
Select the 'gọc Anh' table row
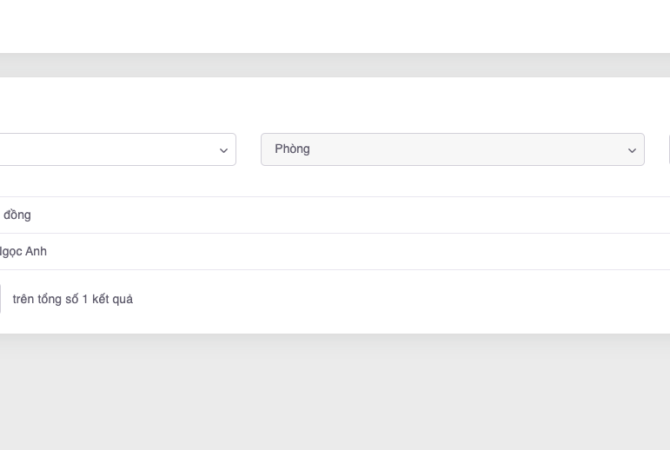pyautogui.click(x=300, y=251)
